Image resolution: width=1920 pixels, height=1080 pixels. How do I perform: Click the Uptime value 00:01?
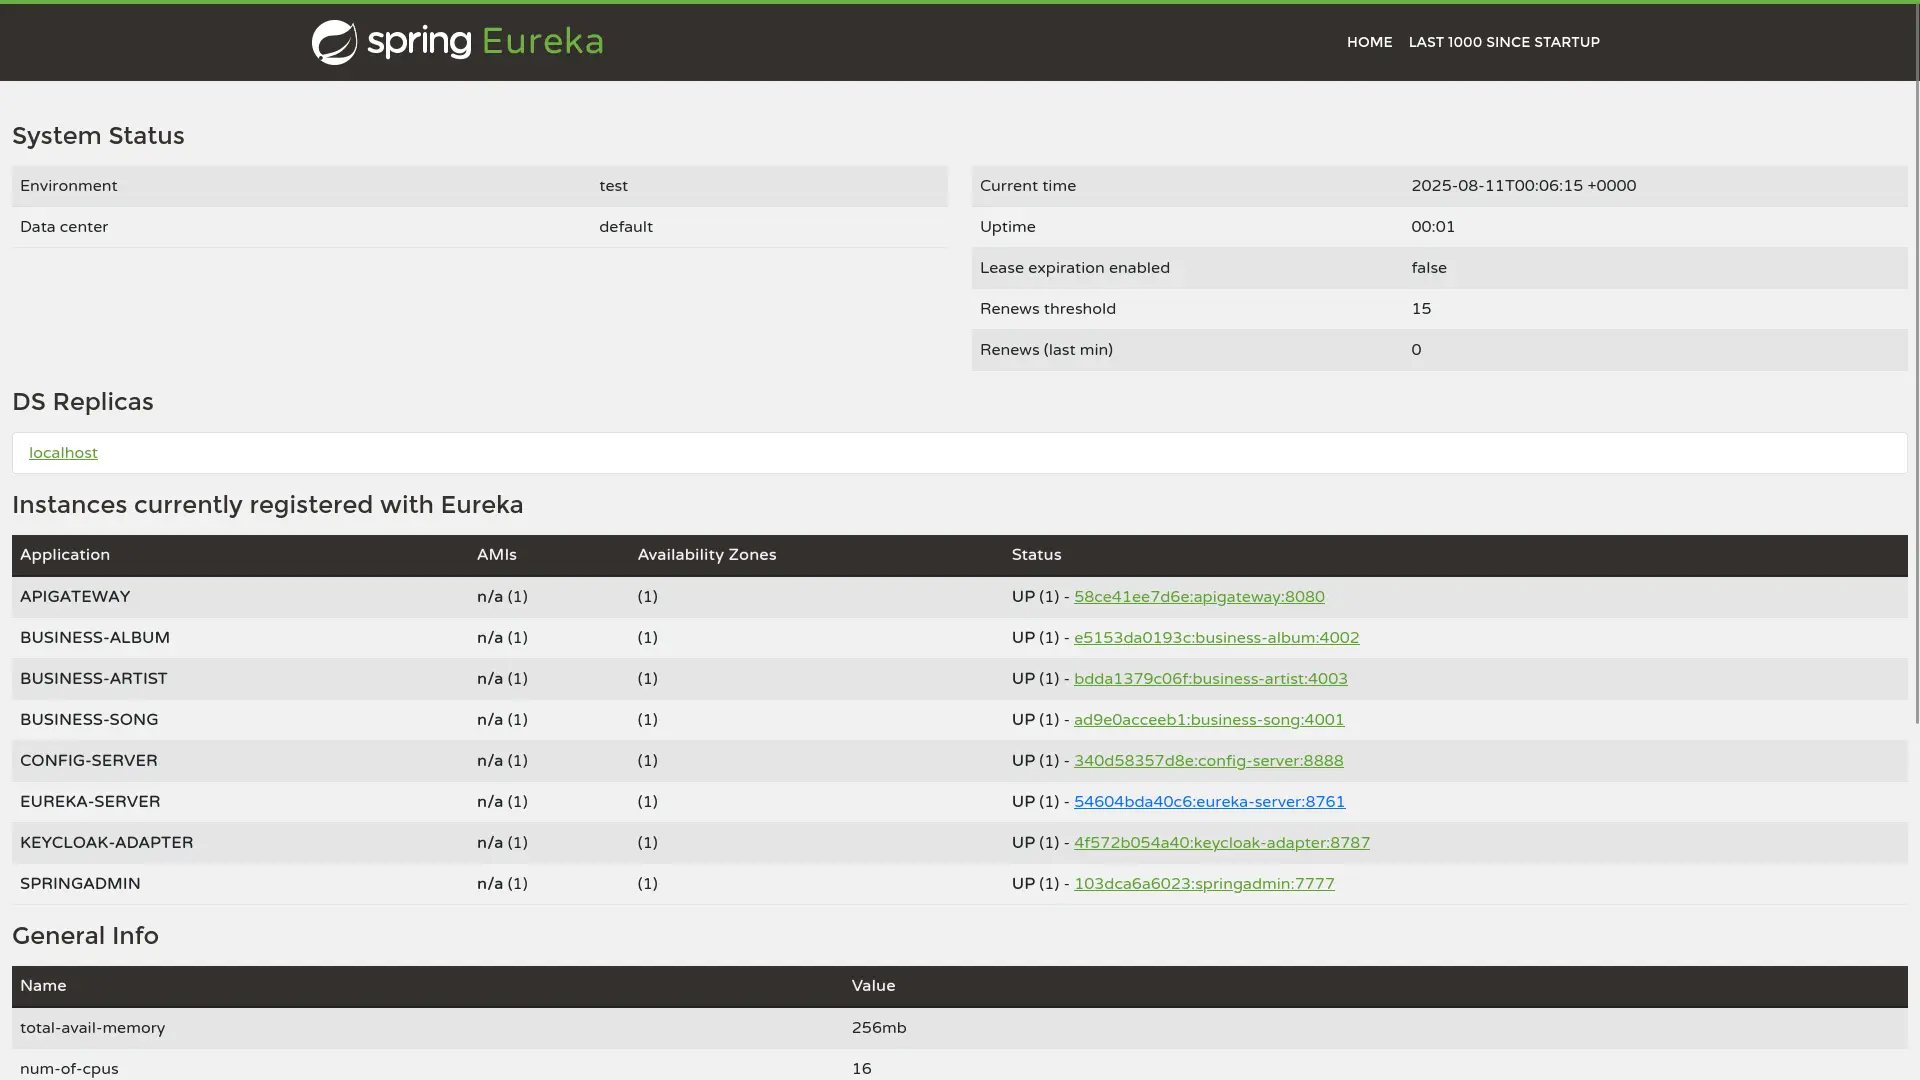click(x=1433, y=227)
